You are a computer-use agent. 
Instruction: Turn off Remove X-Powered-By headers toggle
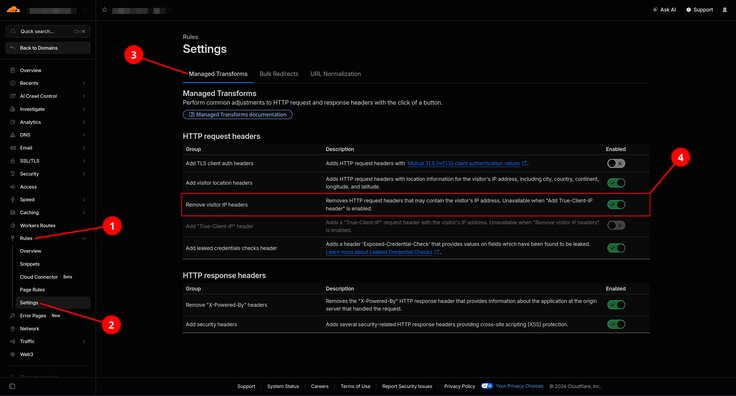pyautogui.click(x=616, y=305)
